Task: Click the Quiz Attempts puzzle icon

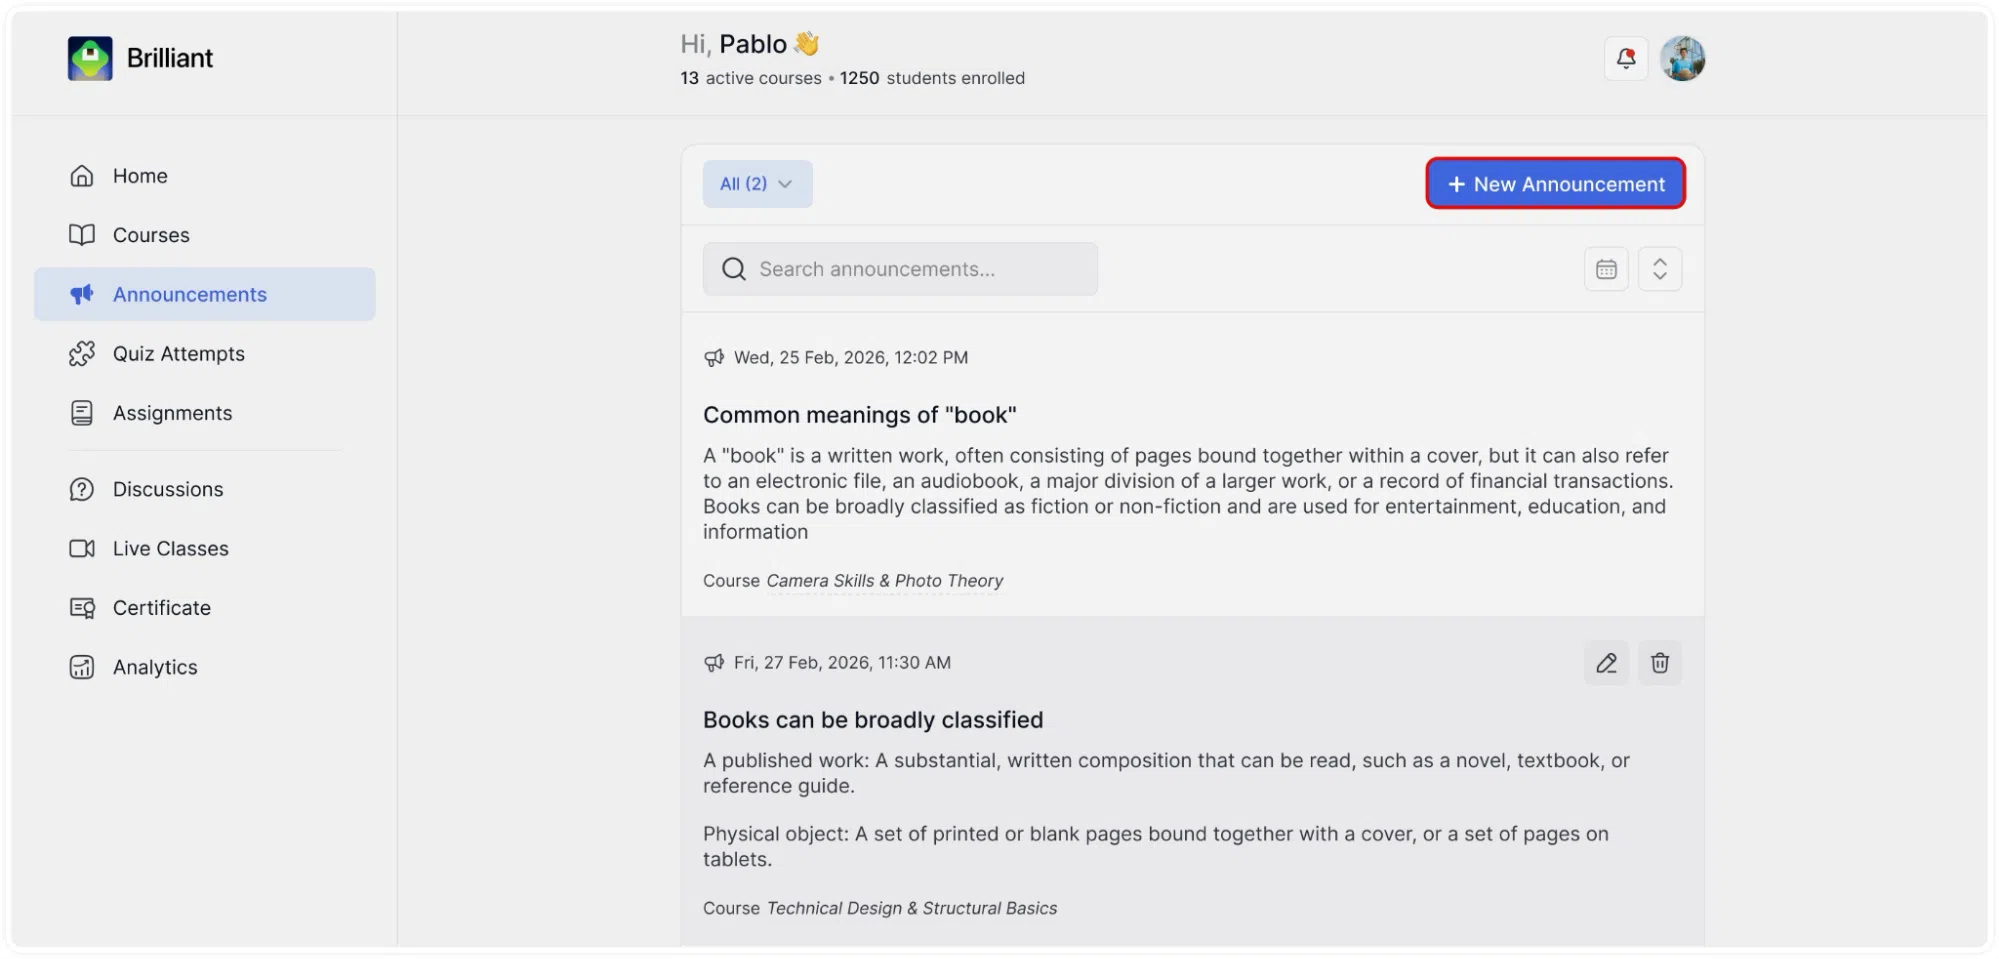Action: pyautogui.click(x=82, y=354)
